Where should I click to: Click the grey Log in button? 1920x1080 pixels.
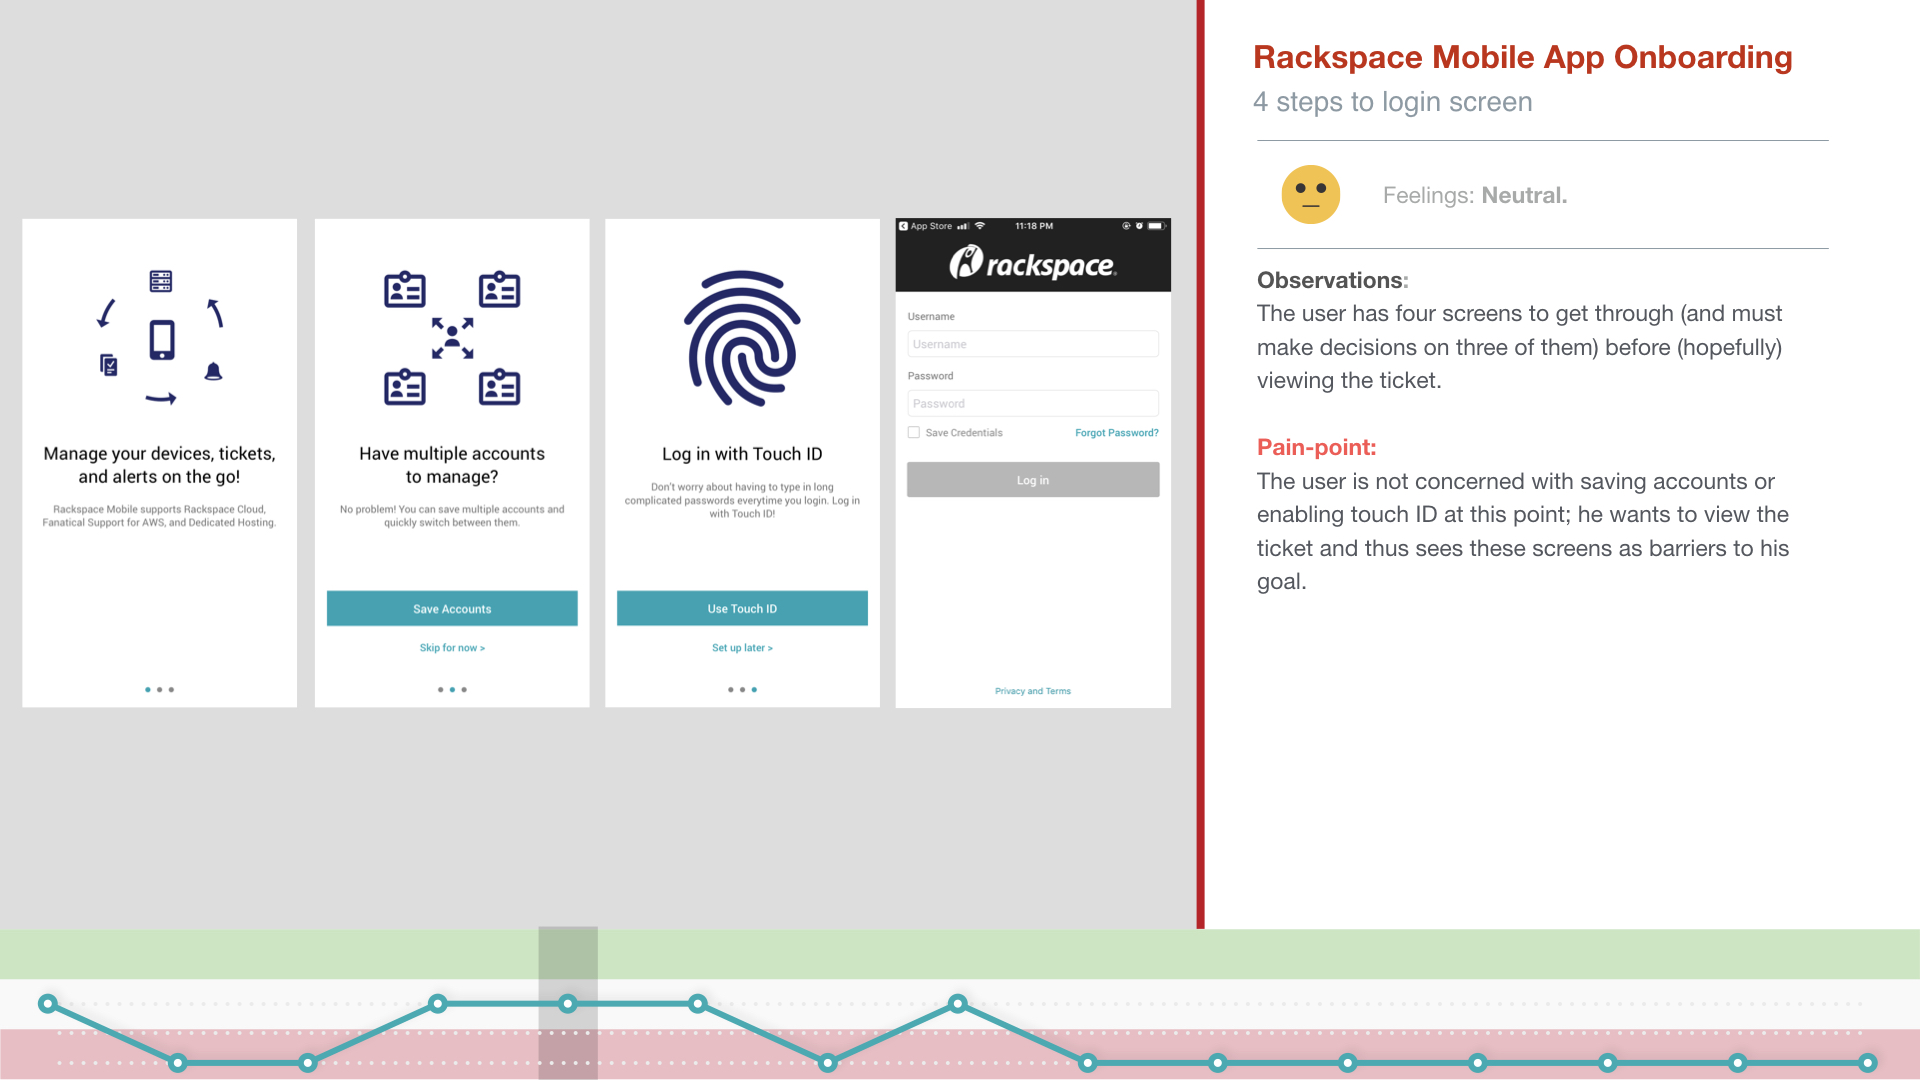[1033, 480]
